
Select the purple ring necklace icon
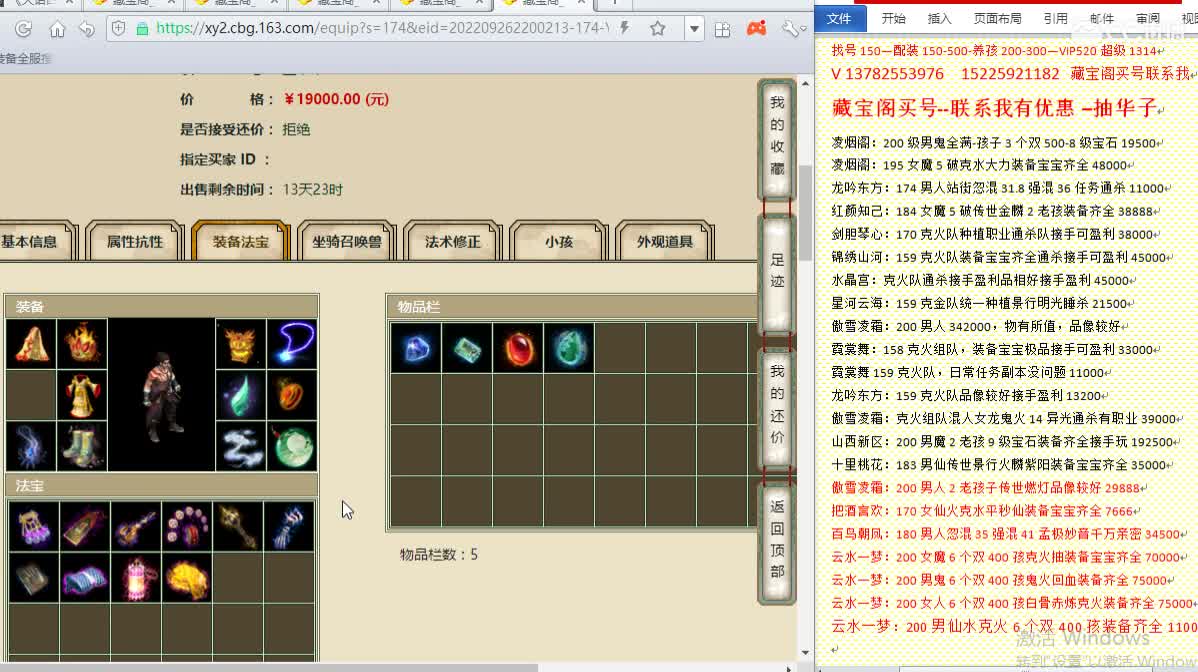pos(292,344)
